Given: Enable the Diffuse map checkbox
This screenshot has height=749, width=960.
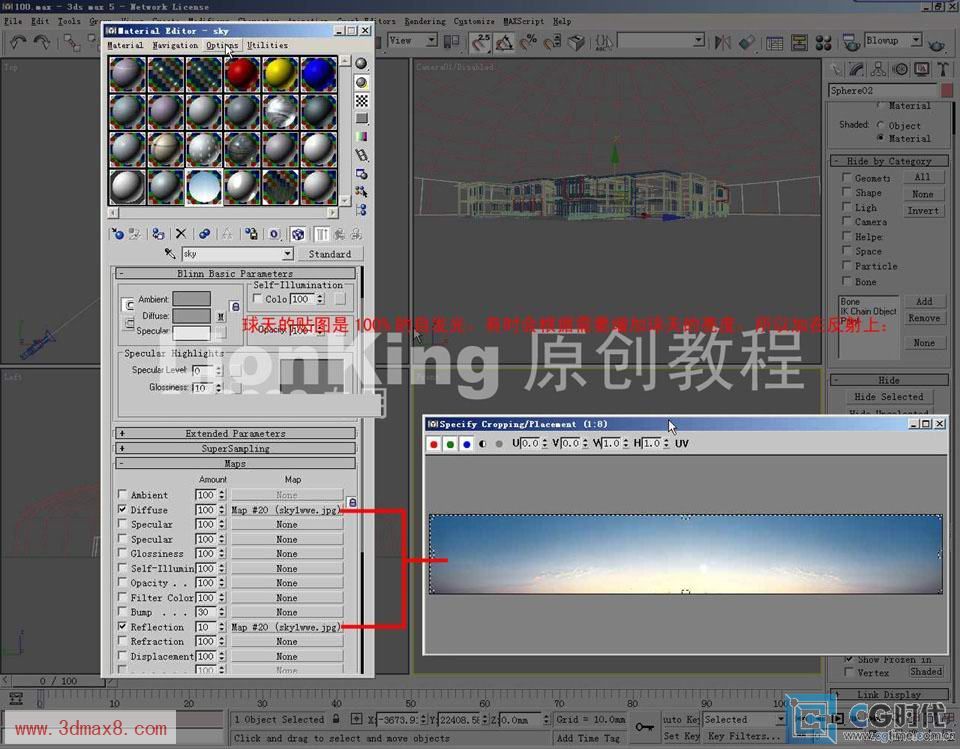Looking at the screenshot, I should (122, 509).
